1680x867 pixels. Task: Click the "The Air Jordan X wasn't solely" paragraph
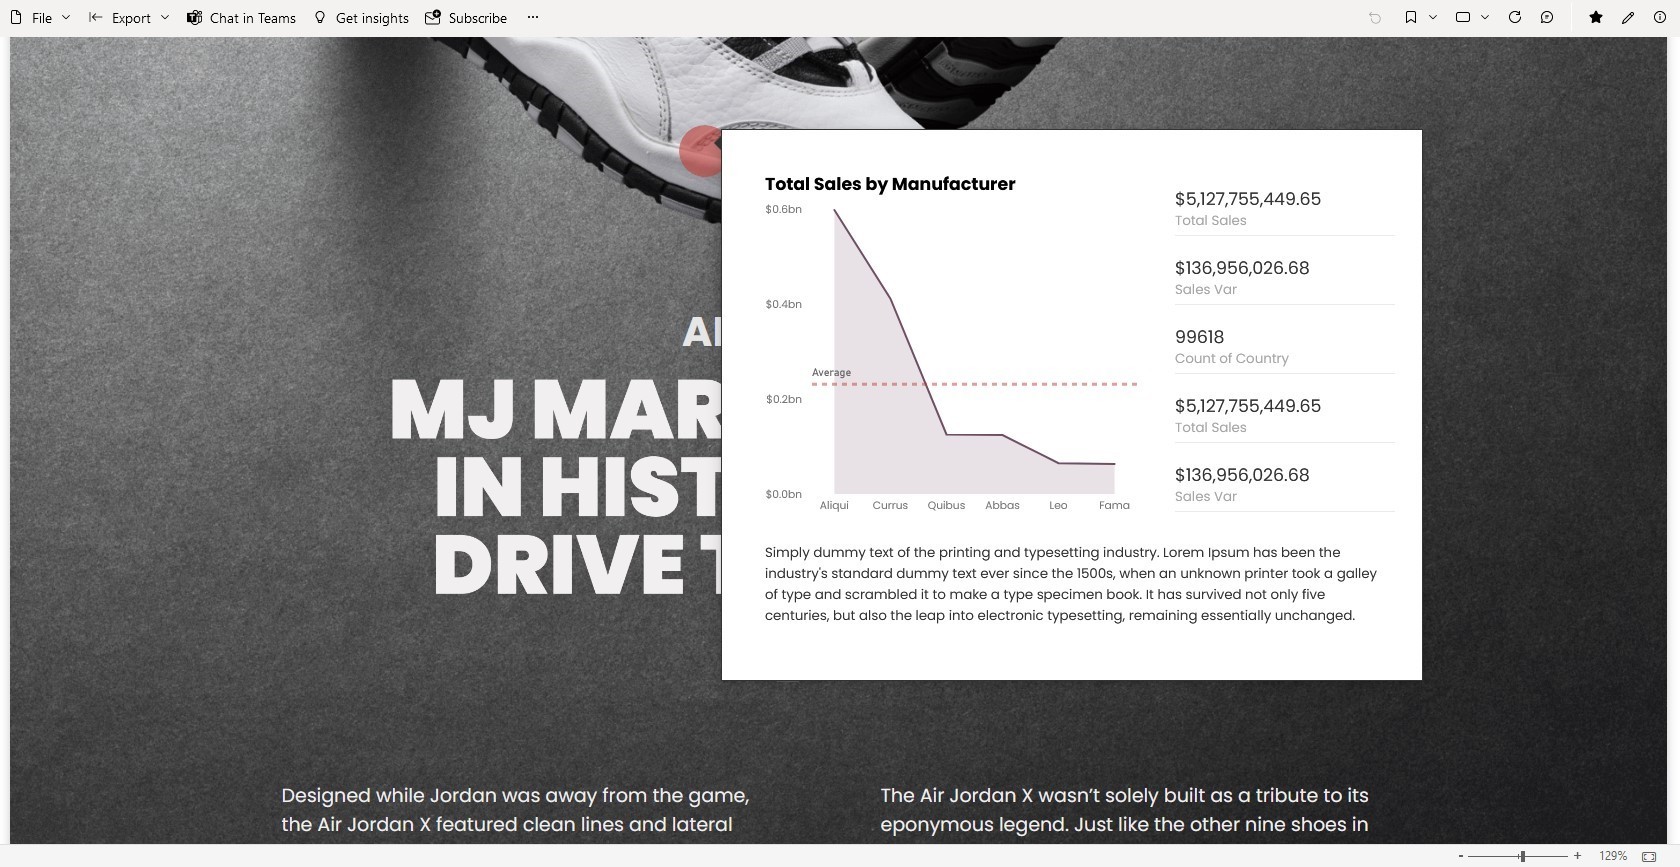(1124, 810)
